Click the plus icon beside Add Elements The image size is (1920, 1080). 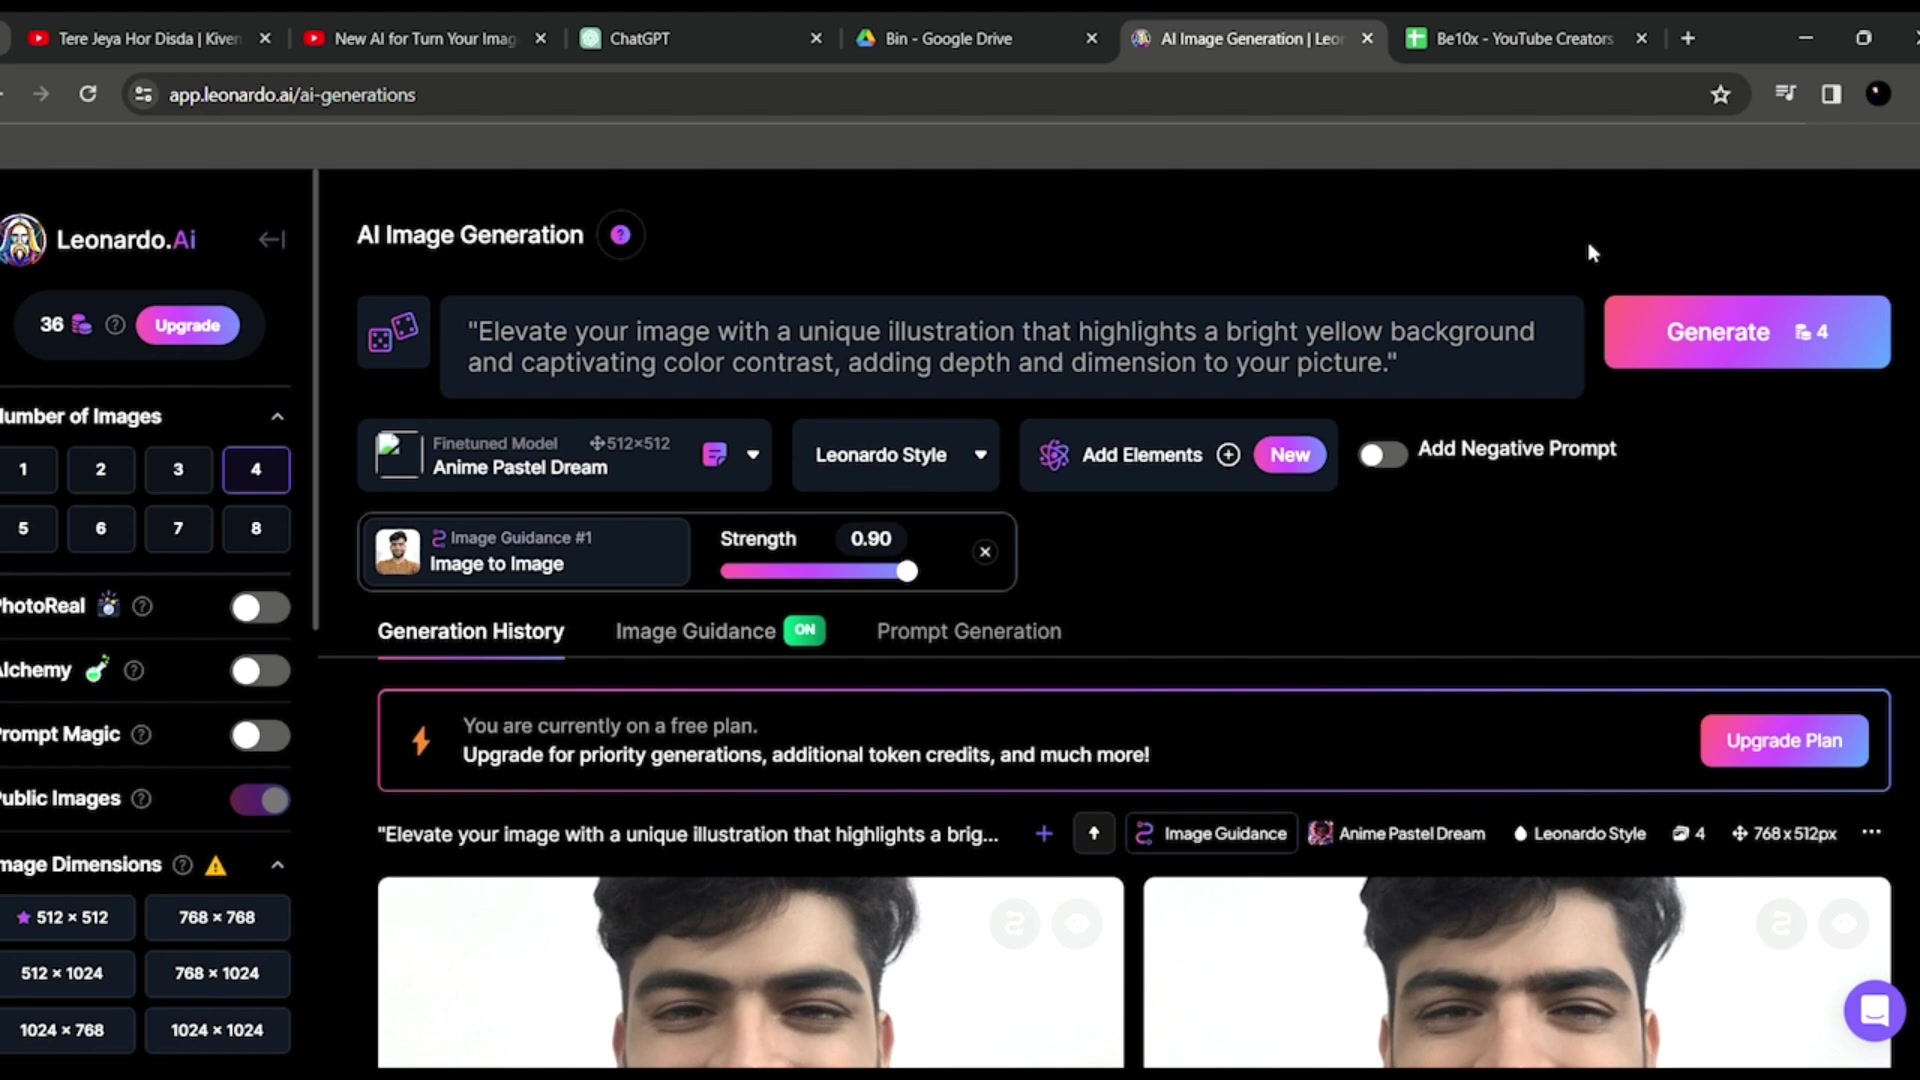pyautogui.click(x=1228, y=455)
